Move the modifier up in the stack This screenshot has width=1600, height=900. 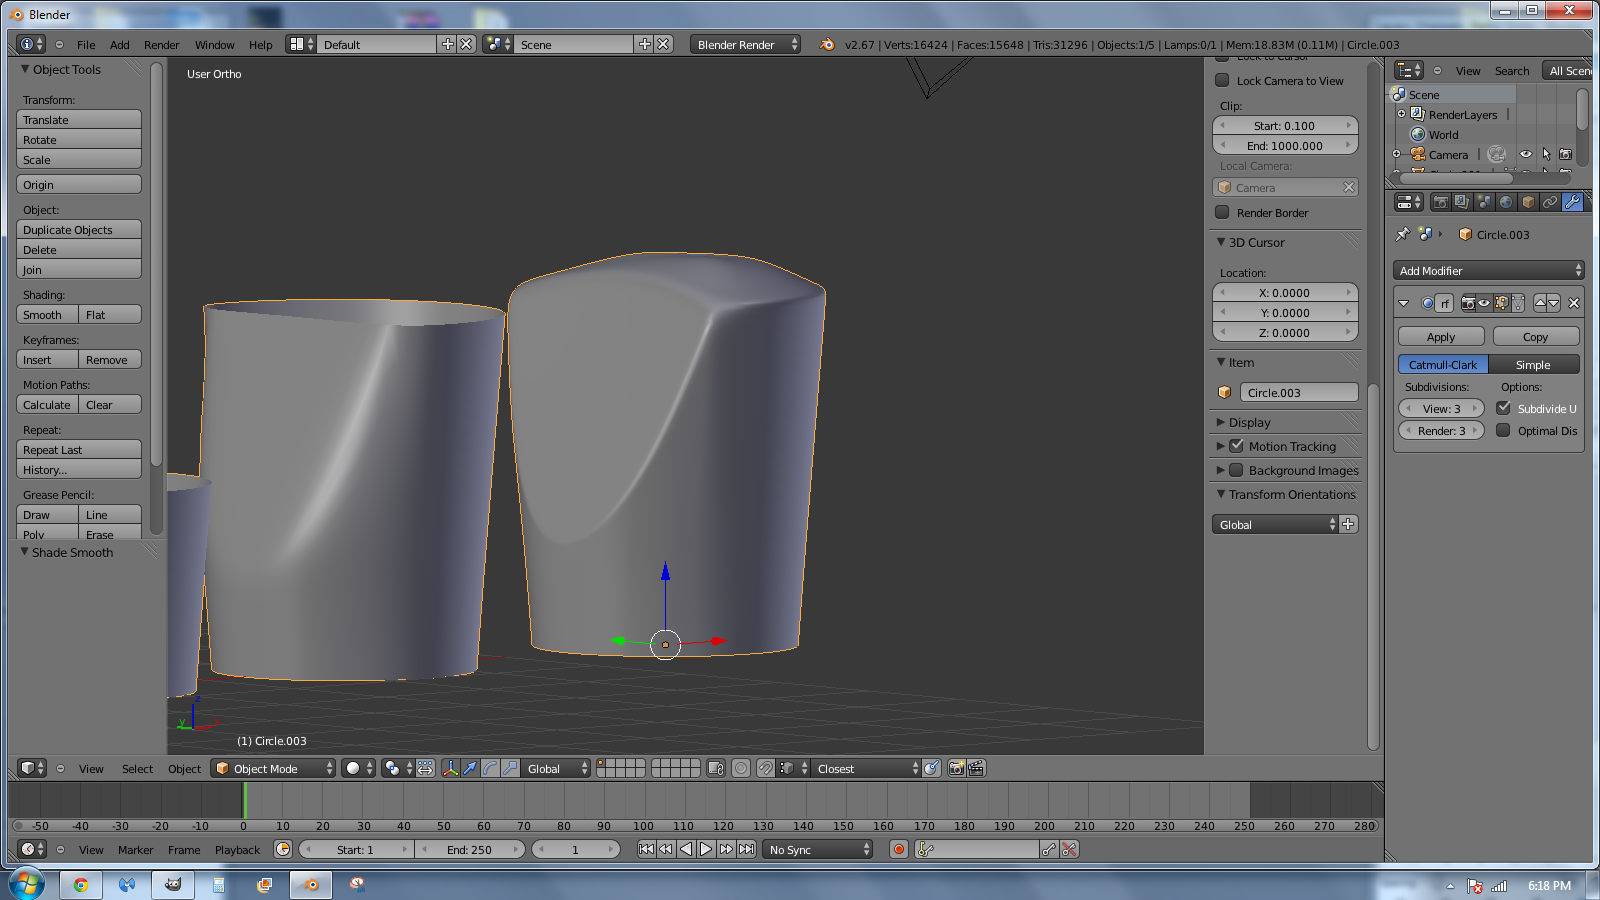click(1540, 303)
